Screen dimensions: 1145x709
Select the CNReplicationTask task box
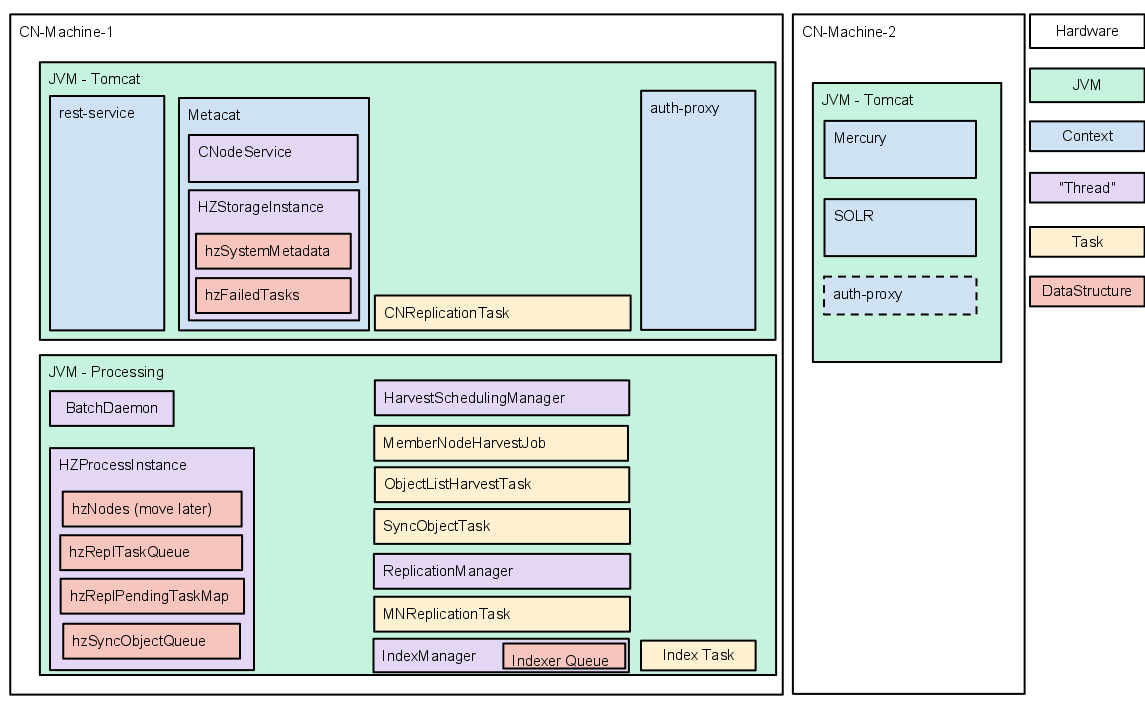click(x=502, y=312)
